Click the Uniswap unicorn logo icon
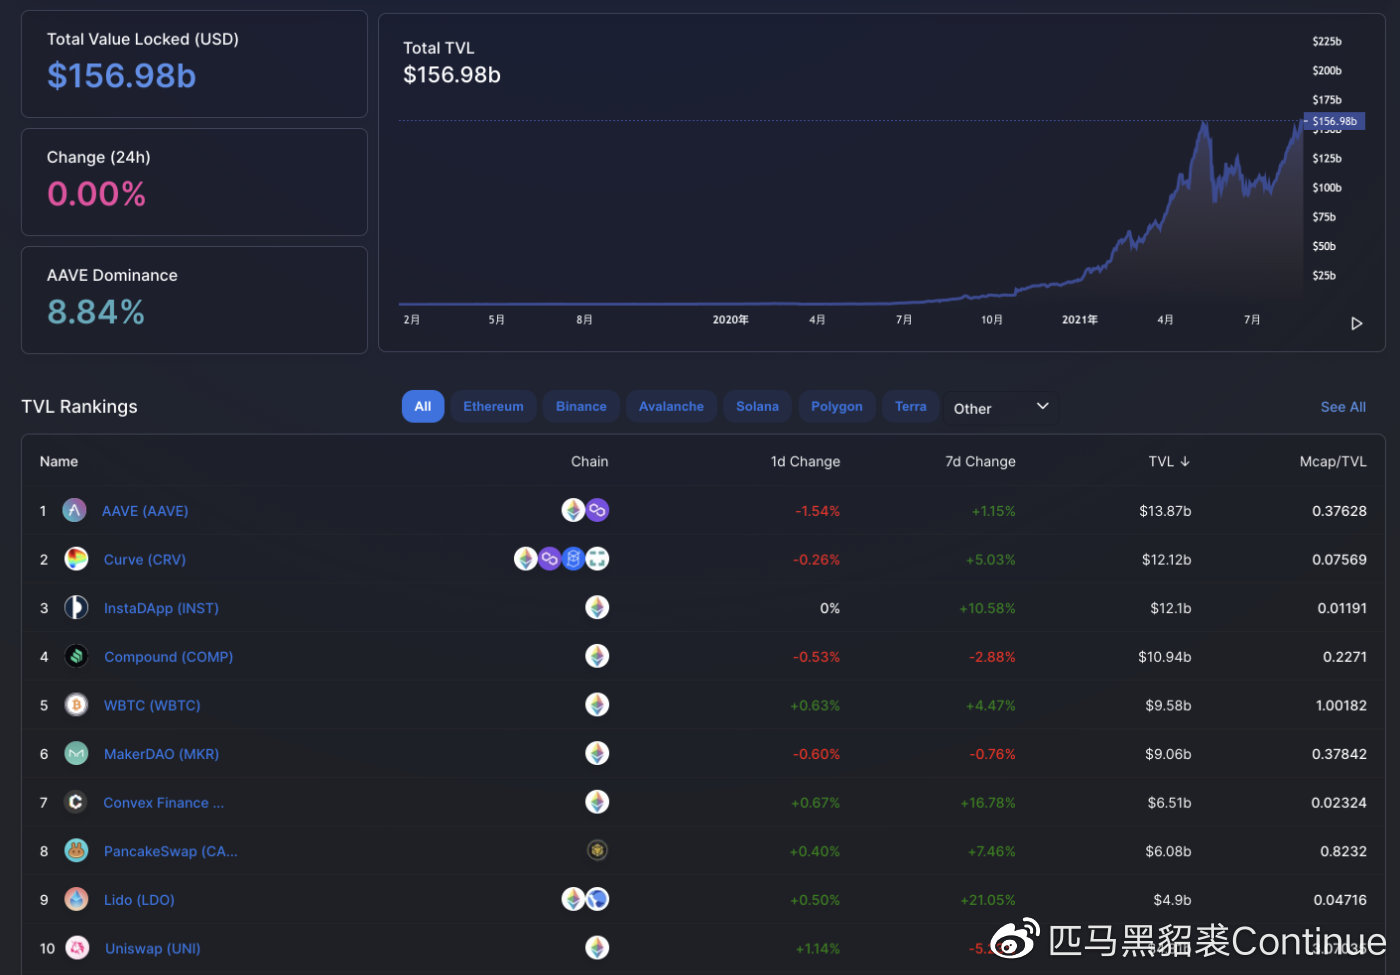The height and width of the screenshot is (975, 1400). (x=77, y=948)
